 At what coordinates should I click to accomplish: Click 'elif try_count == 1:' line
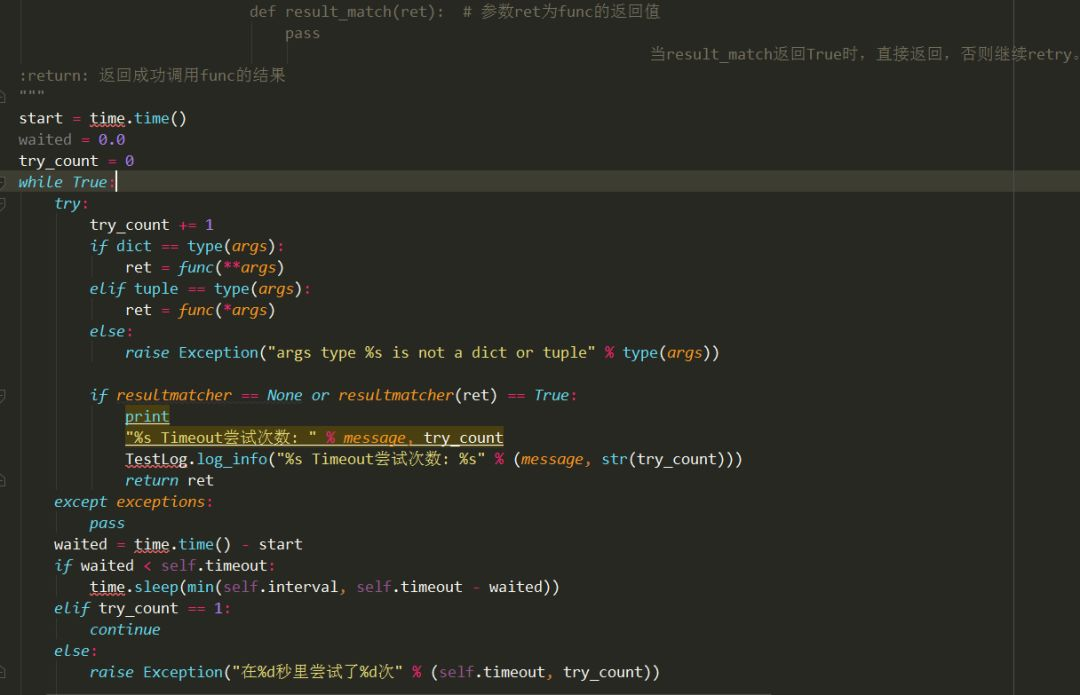click(x=143, y=609)
